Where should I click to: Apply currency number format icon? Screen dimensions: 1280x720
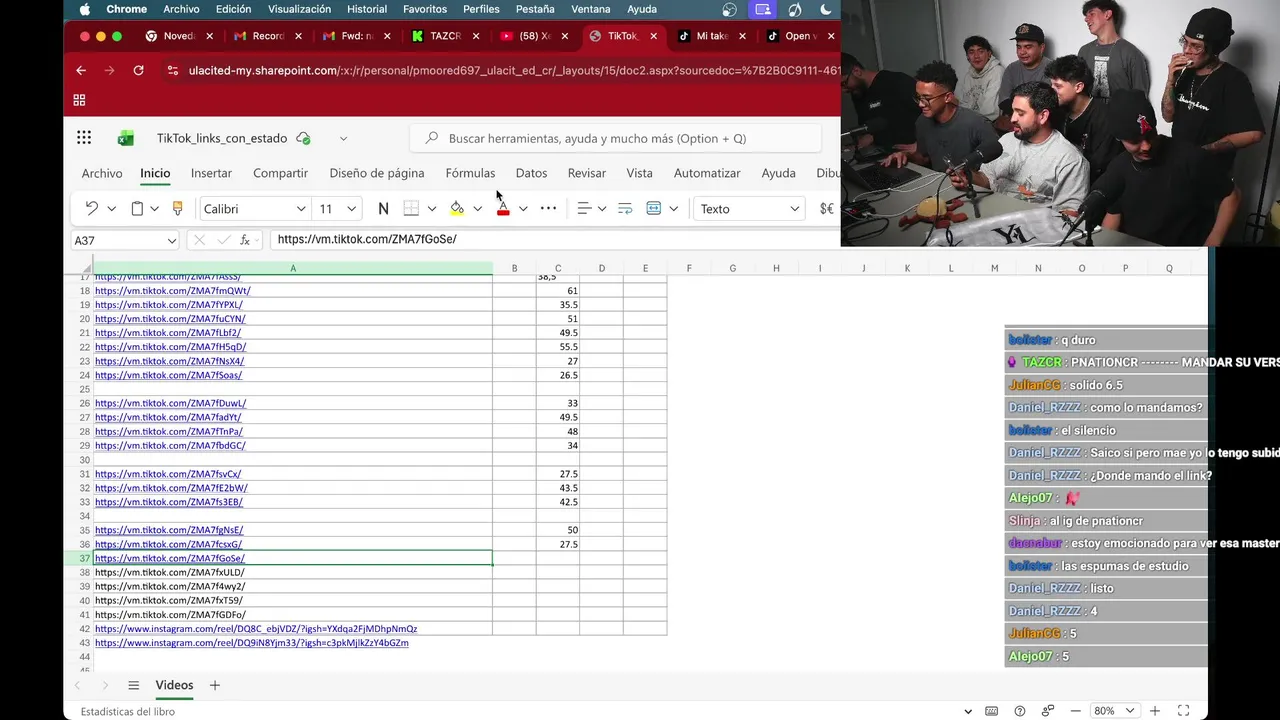click(x=827, y=208)
